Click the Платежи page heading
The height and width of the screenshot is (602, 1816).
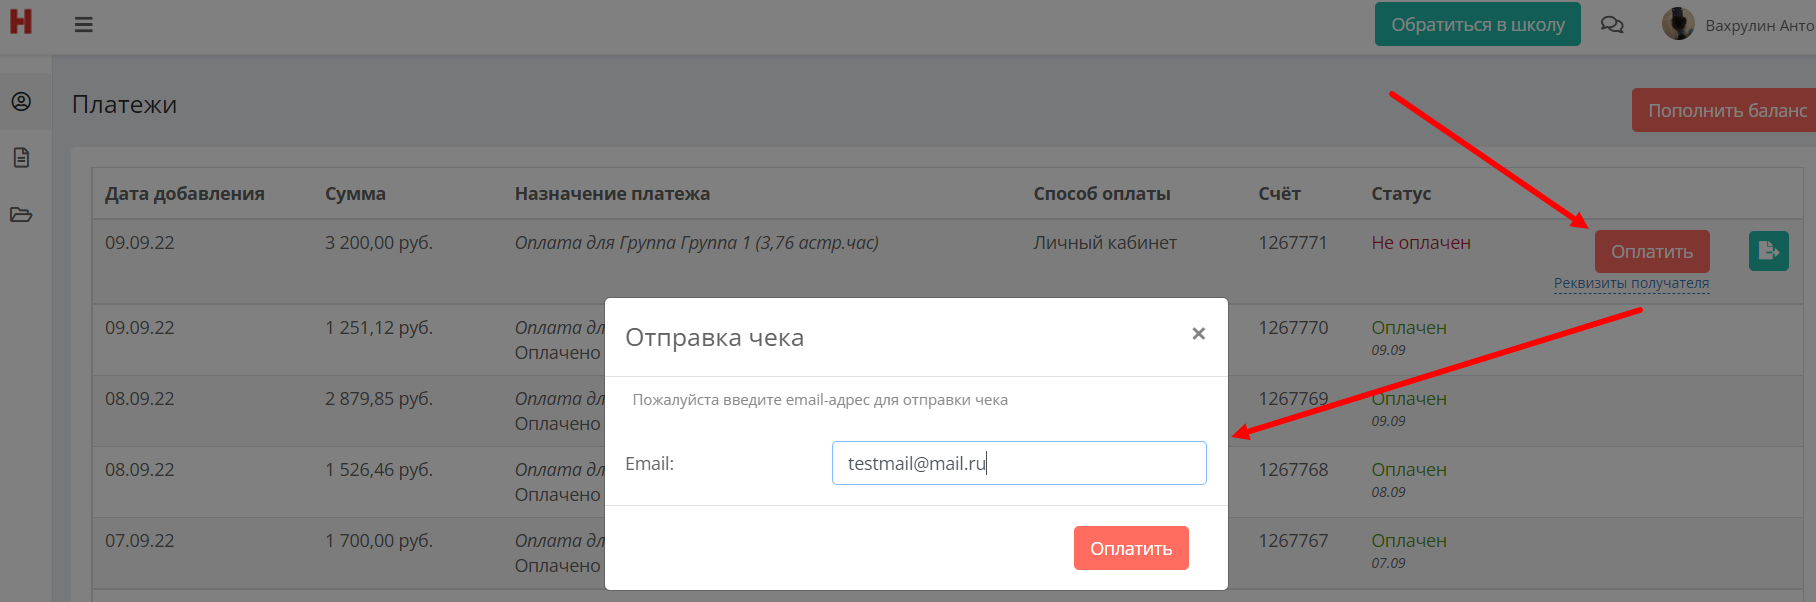[124, 104]
